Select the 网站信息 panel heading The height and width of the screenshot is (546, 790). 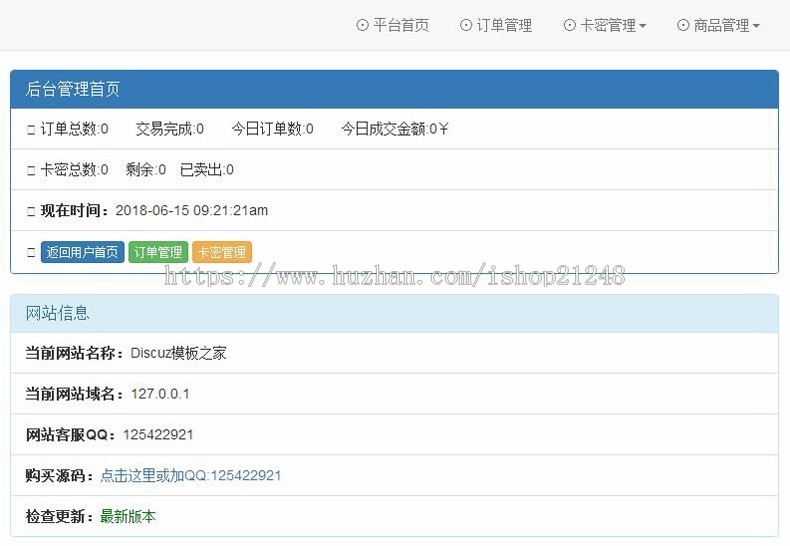(394, 313)
